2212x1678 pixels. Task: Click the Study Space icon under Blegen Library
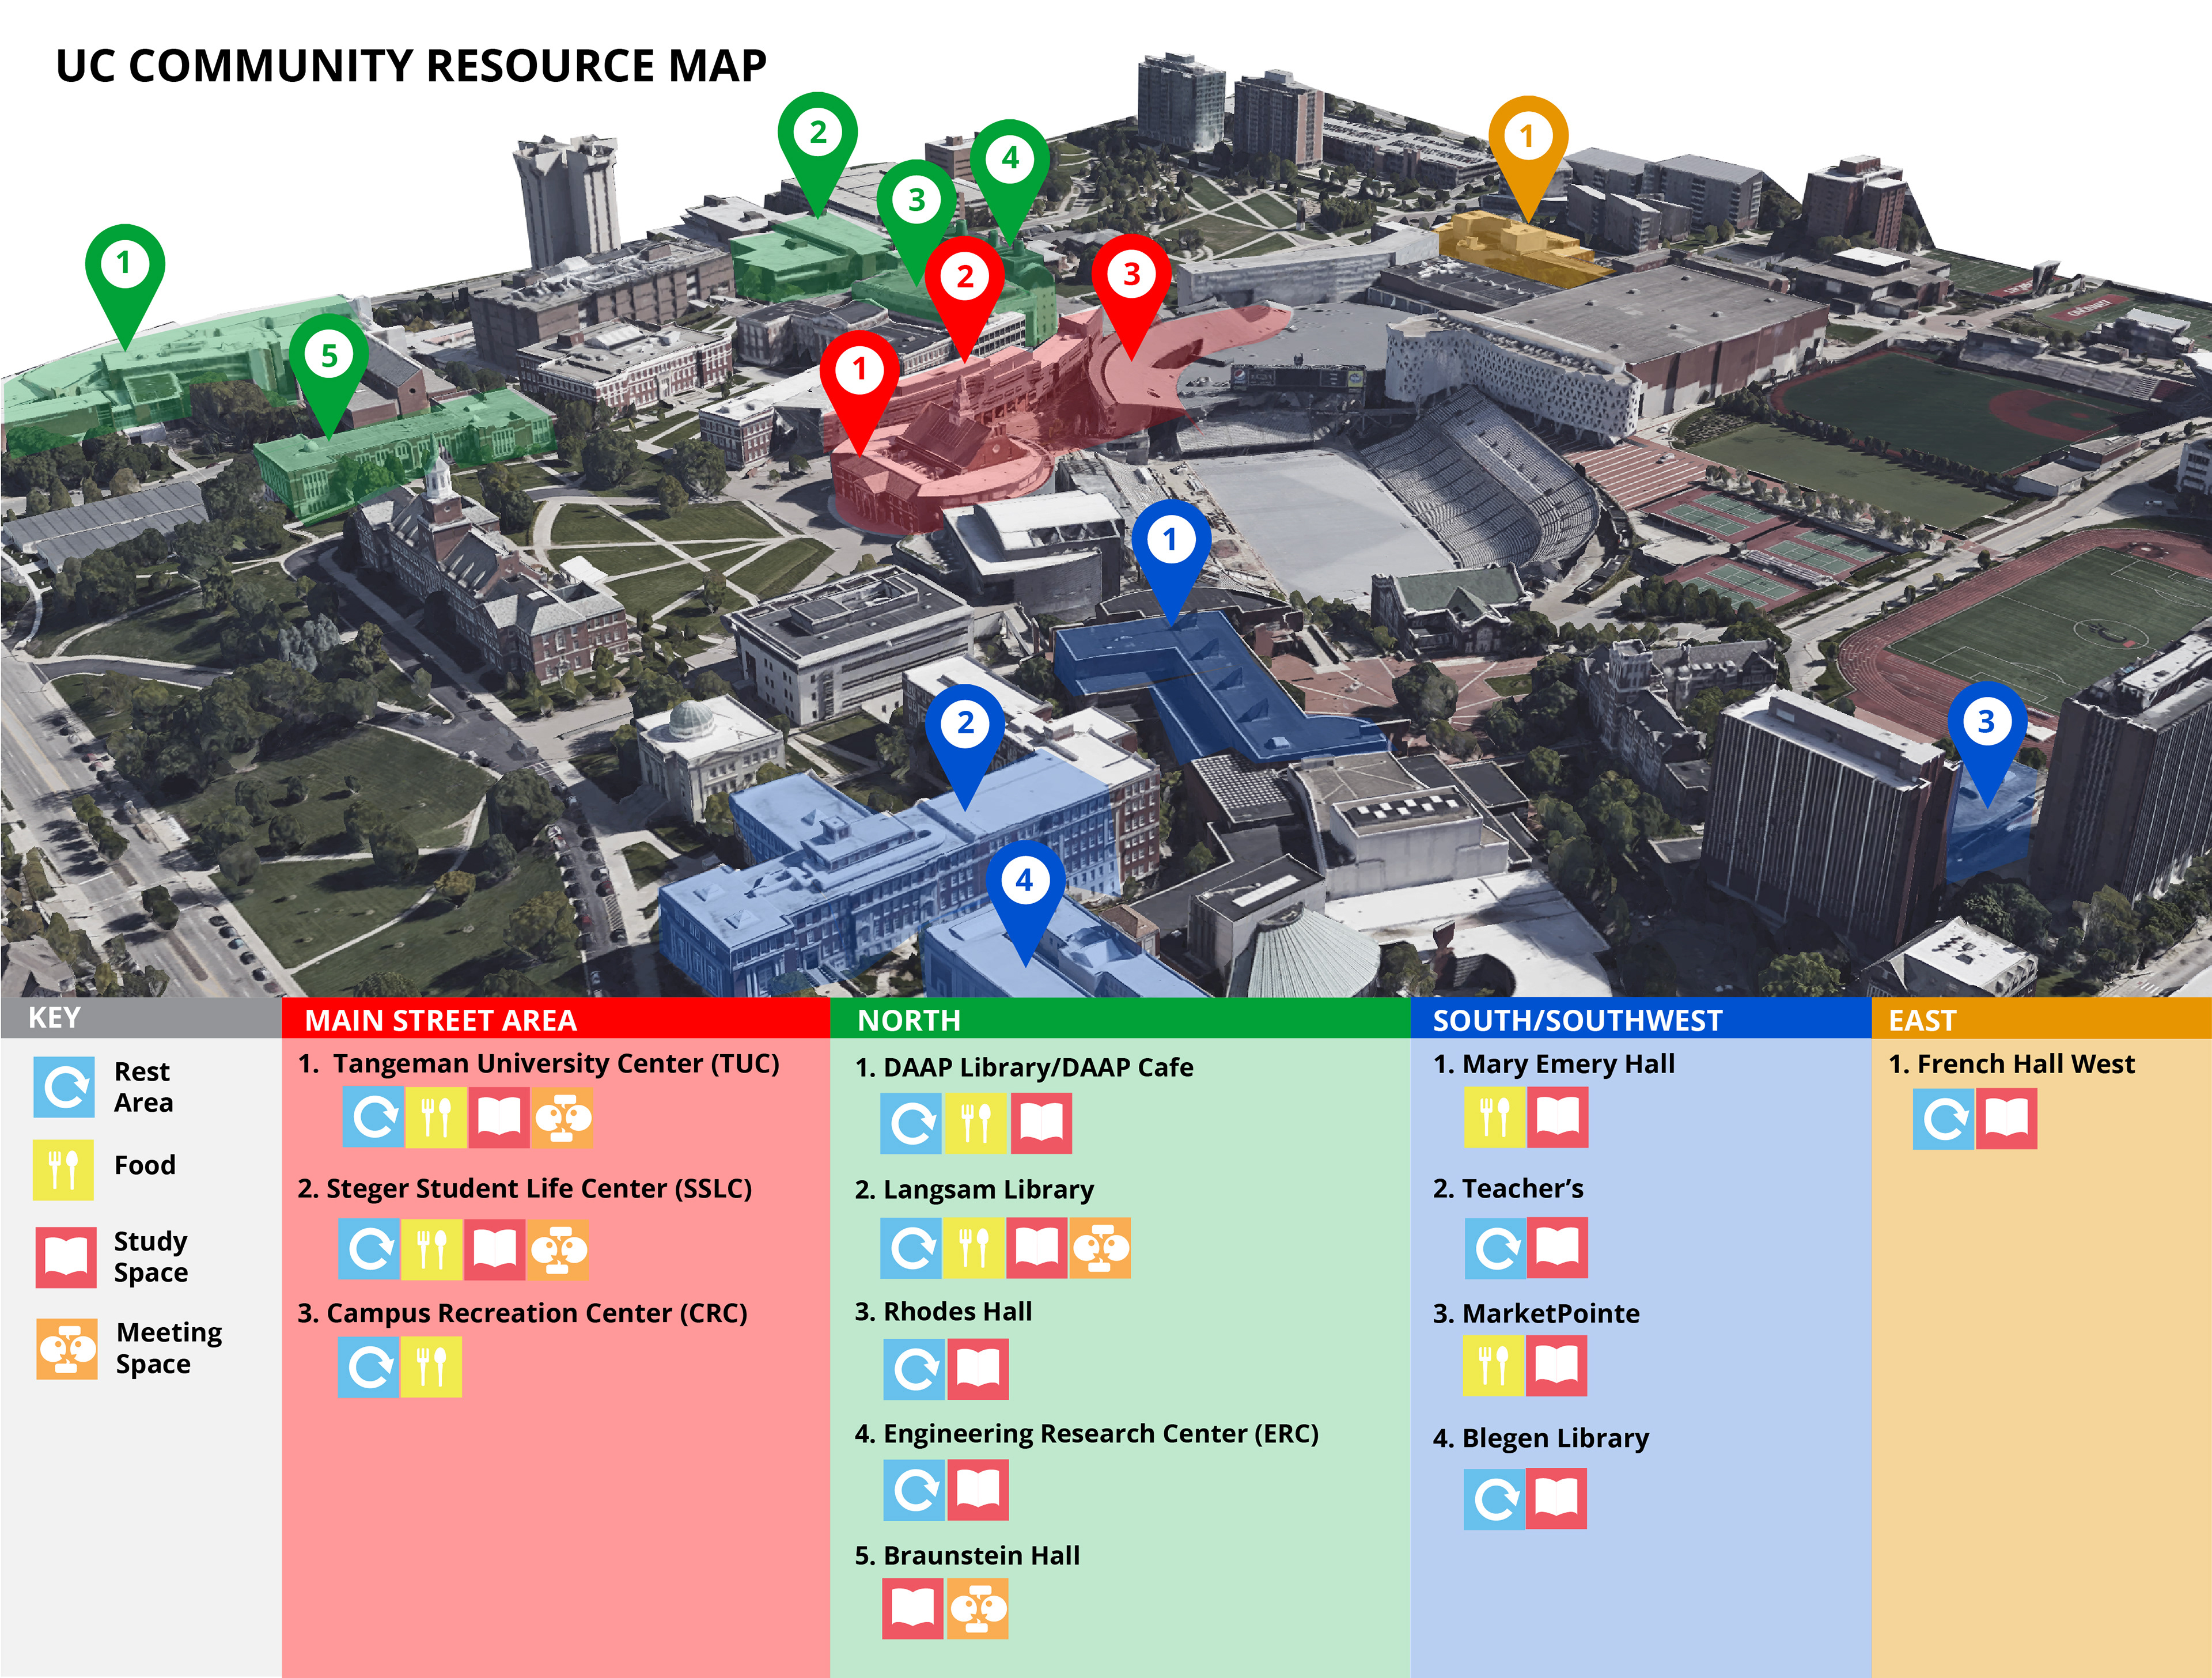[x=1557, y=1498]
